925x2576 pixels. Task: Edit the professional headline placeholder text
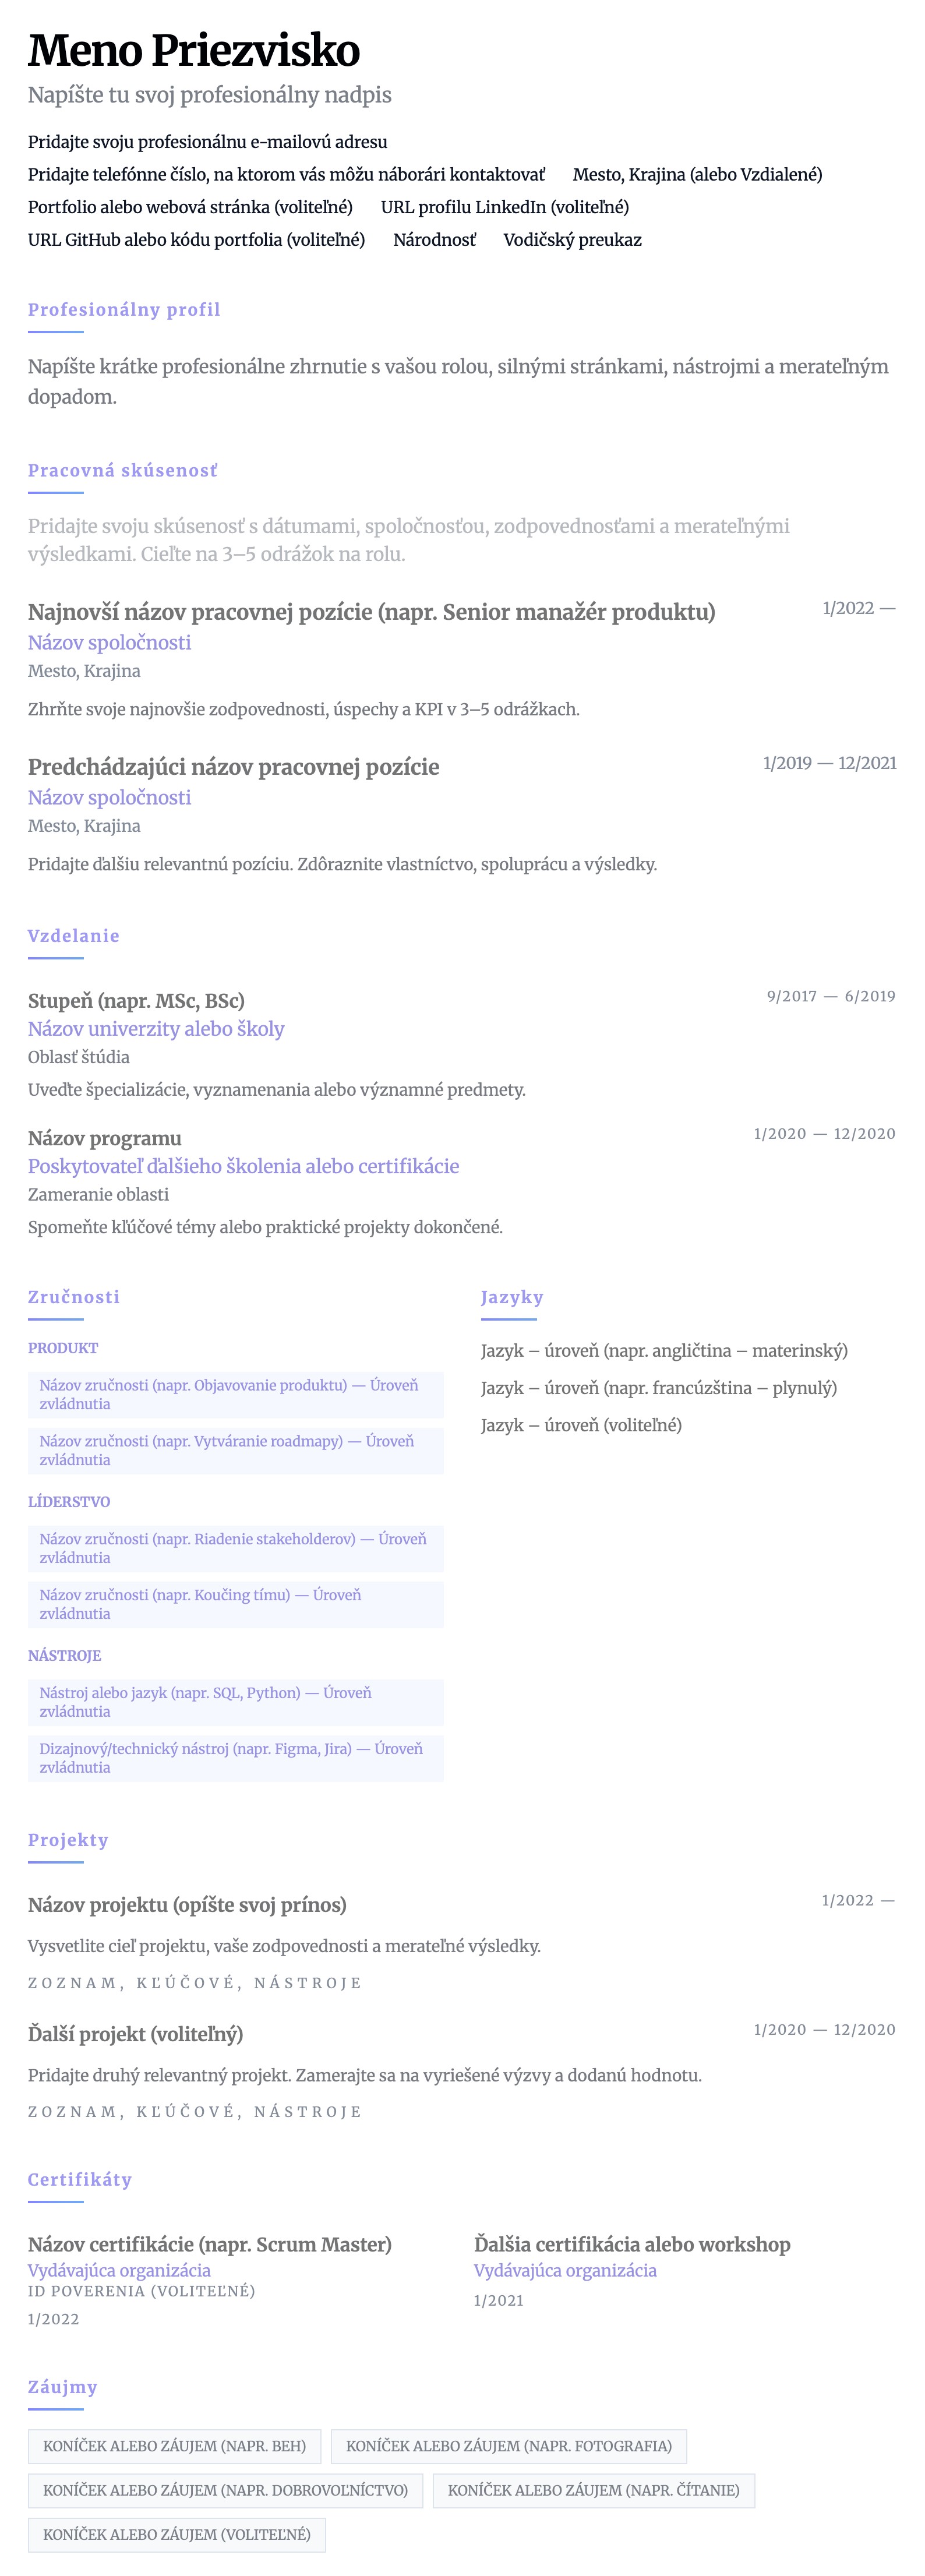pos(209,95)
